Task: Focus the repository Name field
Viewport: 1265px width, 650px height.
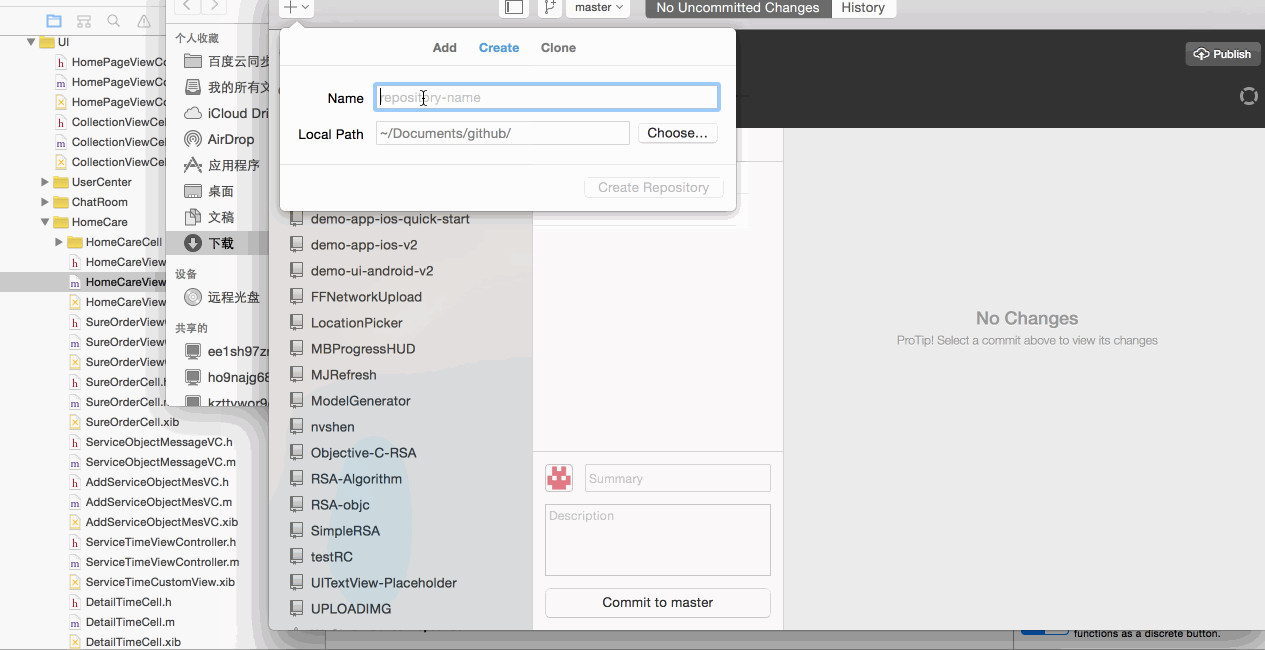Action: click(x=547, y=97)
